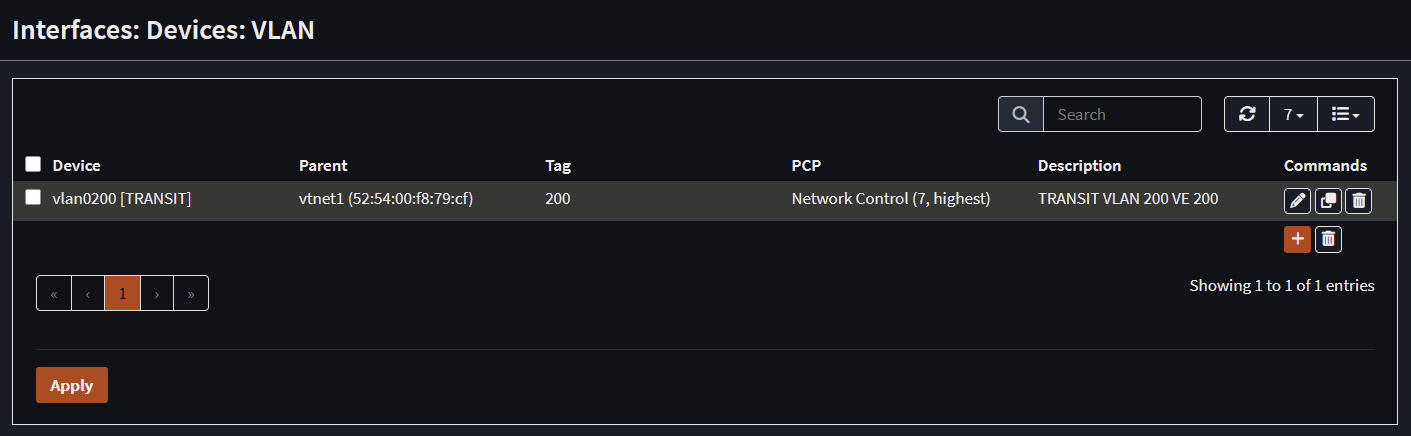Click the search magnifier icon
The height and width of the screenshot is (436, 1411).
click(1021, 114)
